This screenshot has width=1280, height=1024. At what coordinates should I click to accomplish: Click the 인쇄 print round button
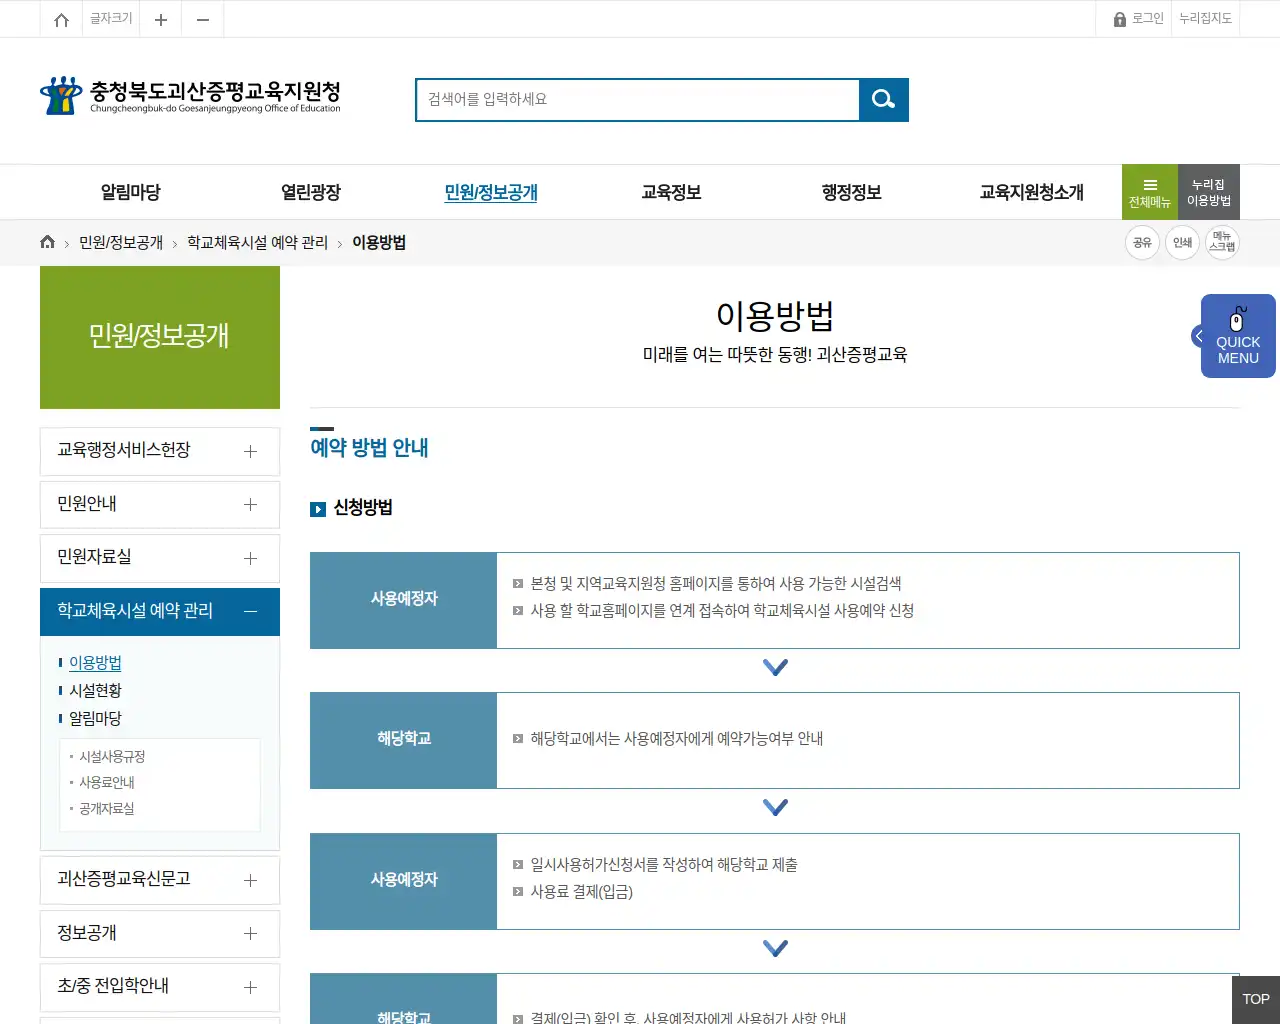[x=1182, y=243]
